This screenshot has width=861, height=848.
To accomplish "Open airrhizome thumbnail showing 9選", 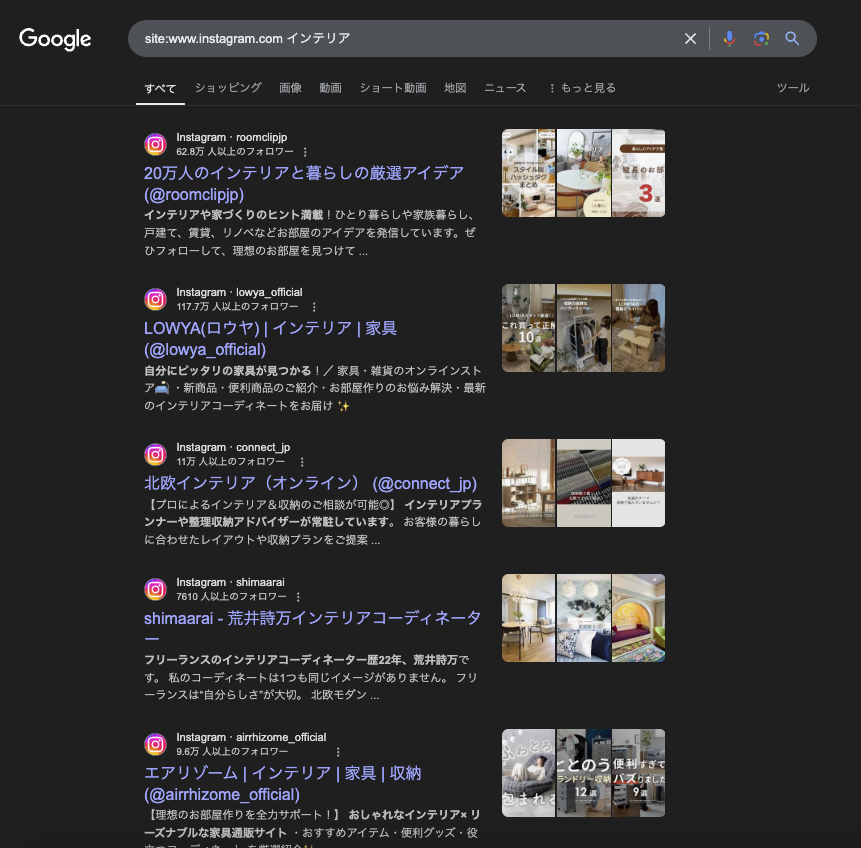I will pyautogui.click(x=639, y=773).
